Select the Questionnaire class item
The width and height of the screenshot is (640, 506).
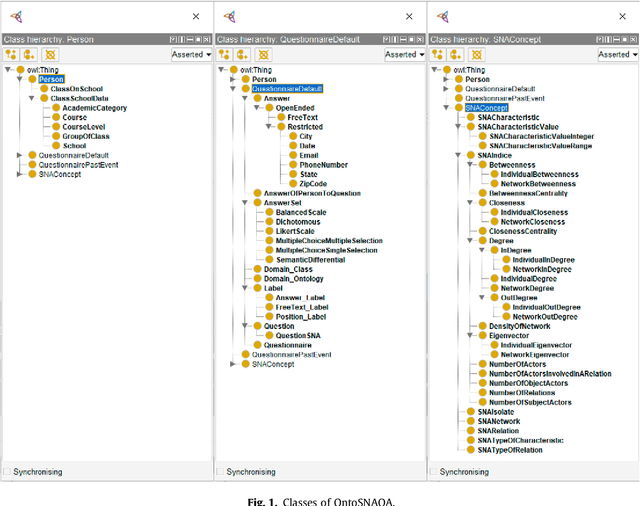pyautogui.click(x=288, y=345)
